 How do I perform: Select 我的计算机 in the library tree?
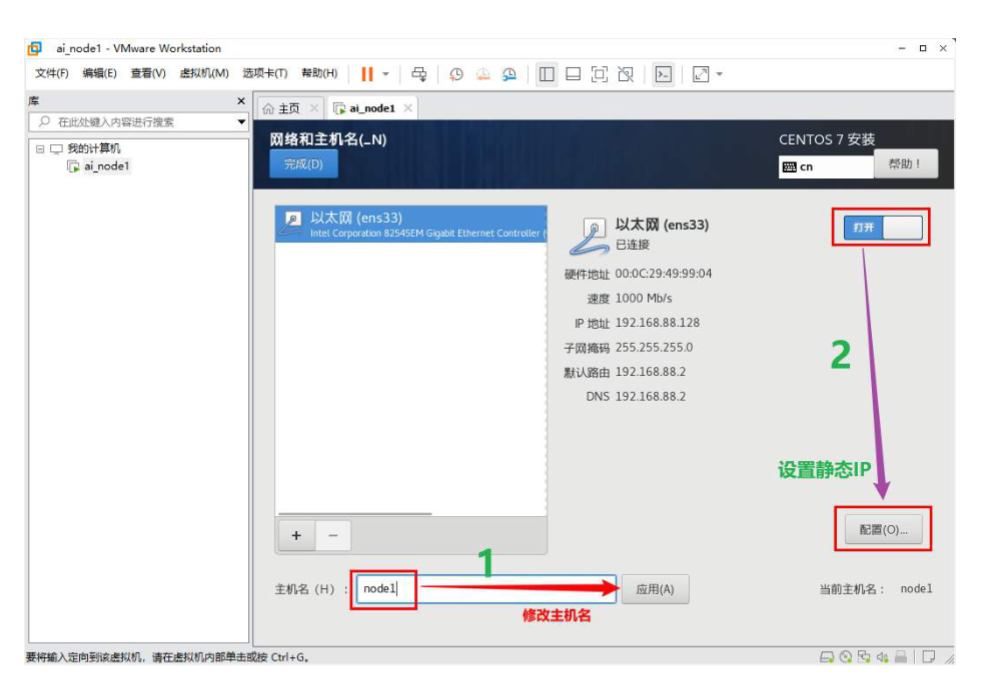tap(94, 149)
